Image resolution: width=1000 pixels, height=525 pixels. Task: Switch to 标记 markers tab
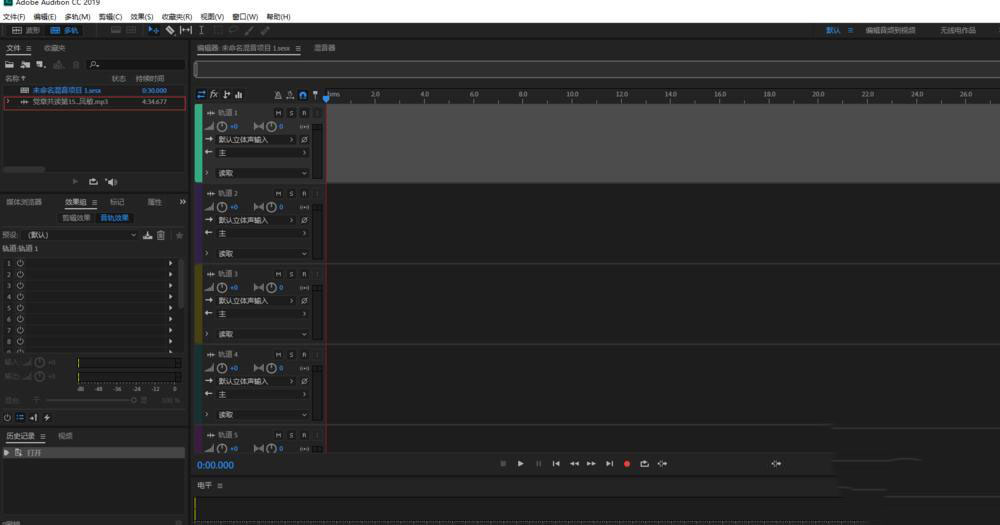coord(117,202)
